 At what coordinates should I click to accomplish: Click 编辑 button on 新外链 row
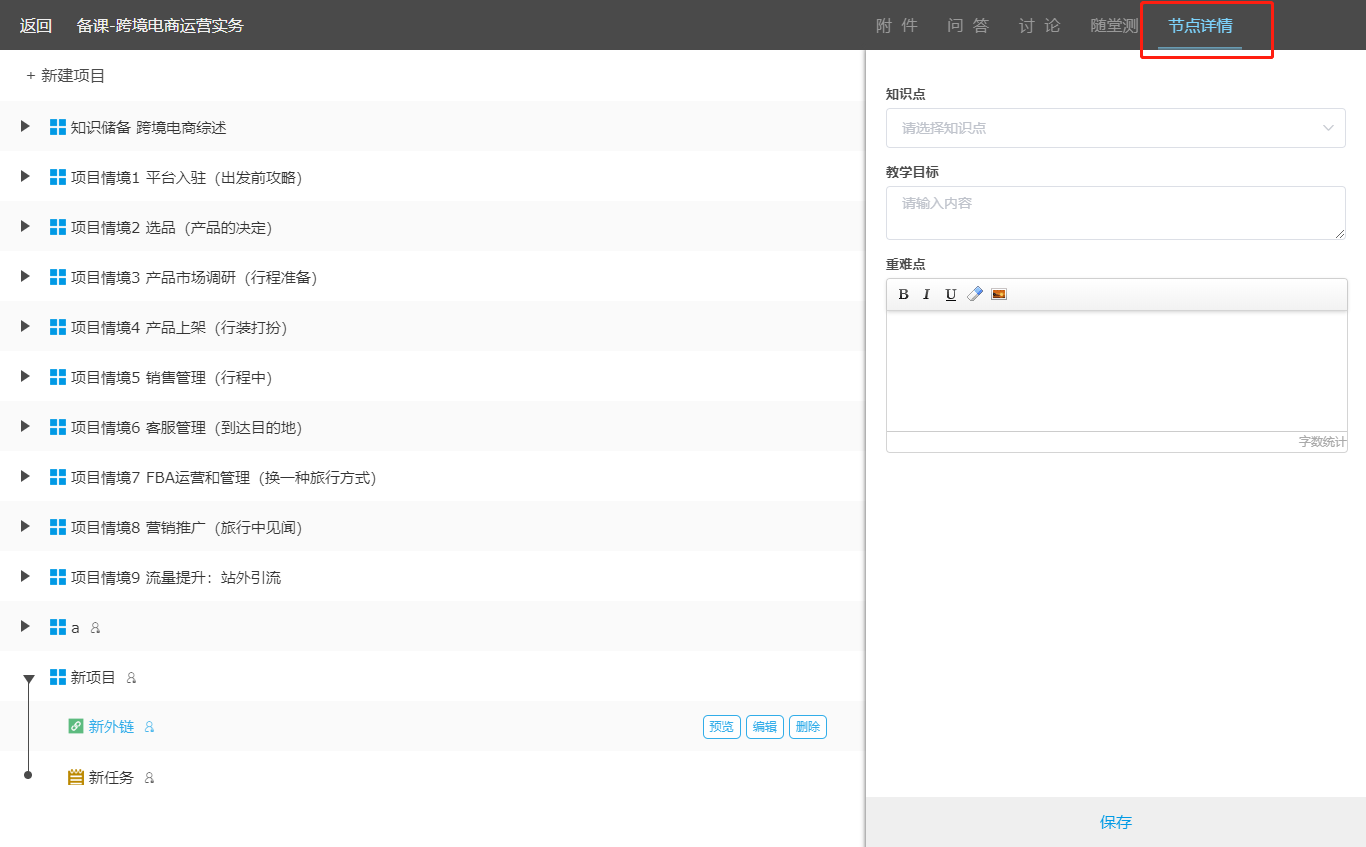(764, 727)
